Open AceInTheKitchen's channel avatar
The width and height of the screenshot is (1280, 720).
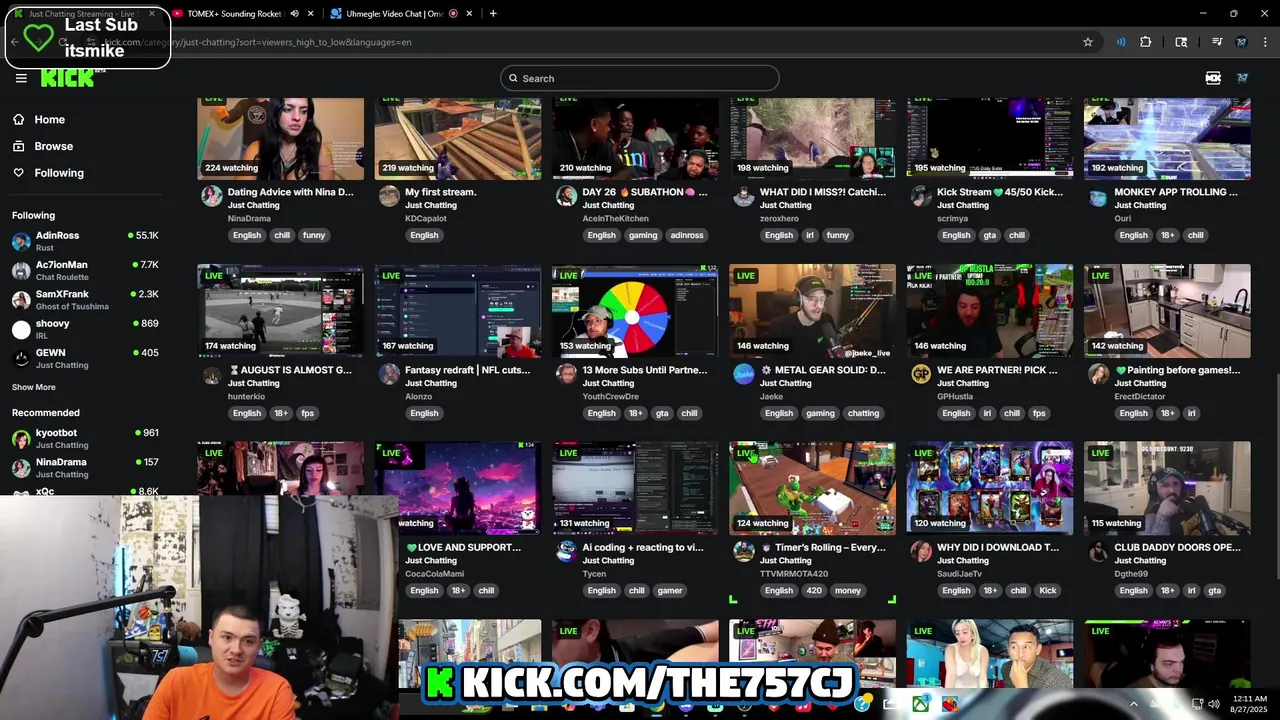point(567,196)
